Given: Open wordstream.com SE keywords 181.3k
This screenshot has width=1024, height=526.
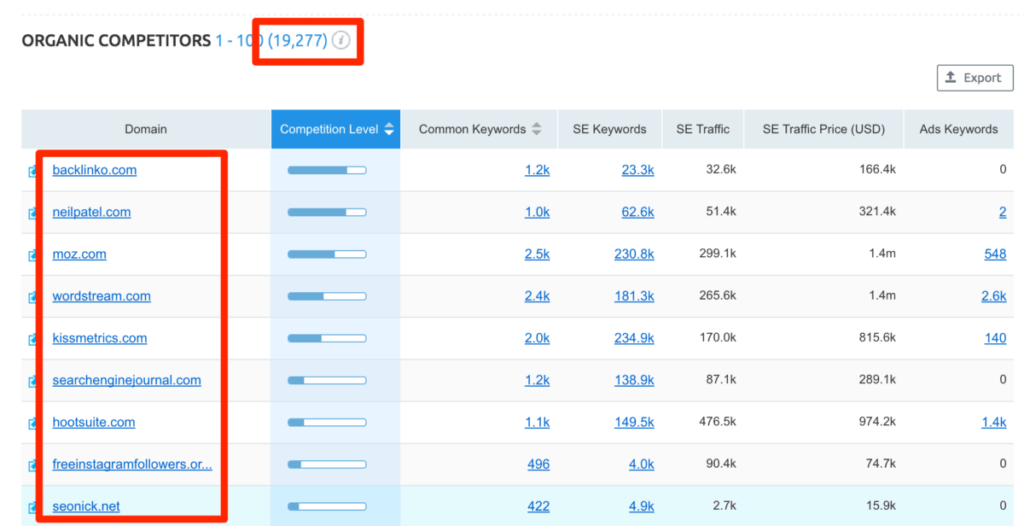Looking at the screenshot, I should [x=634, y=296].
